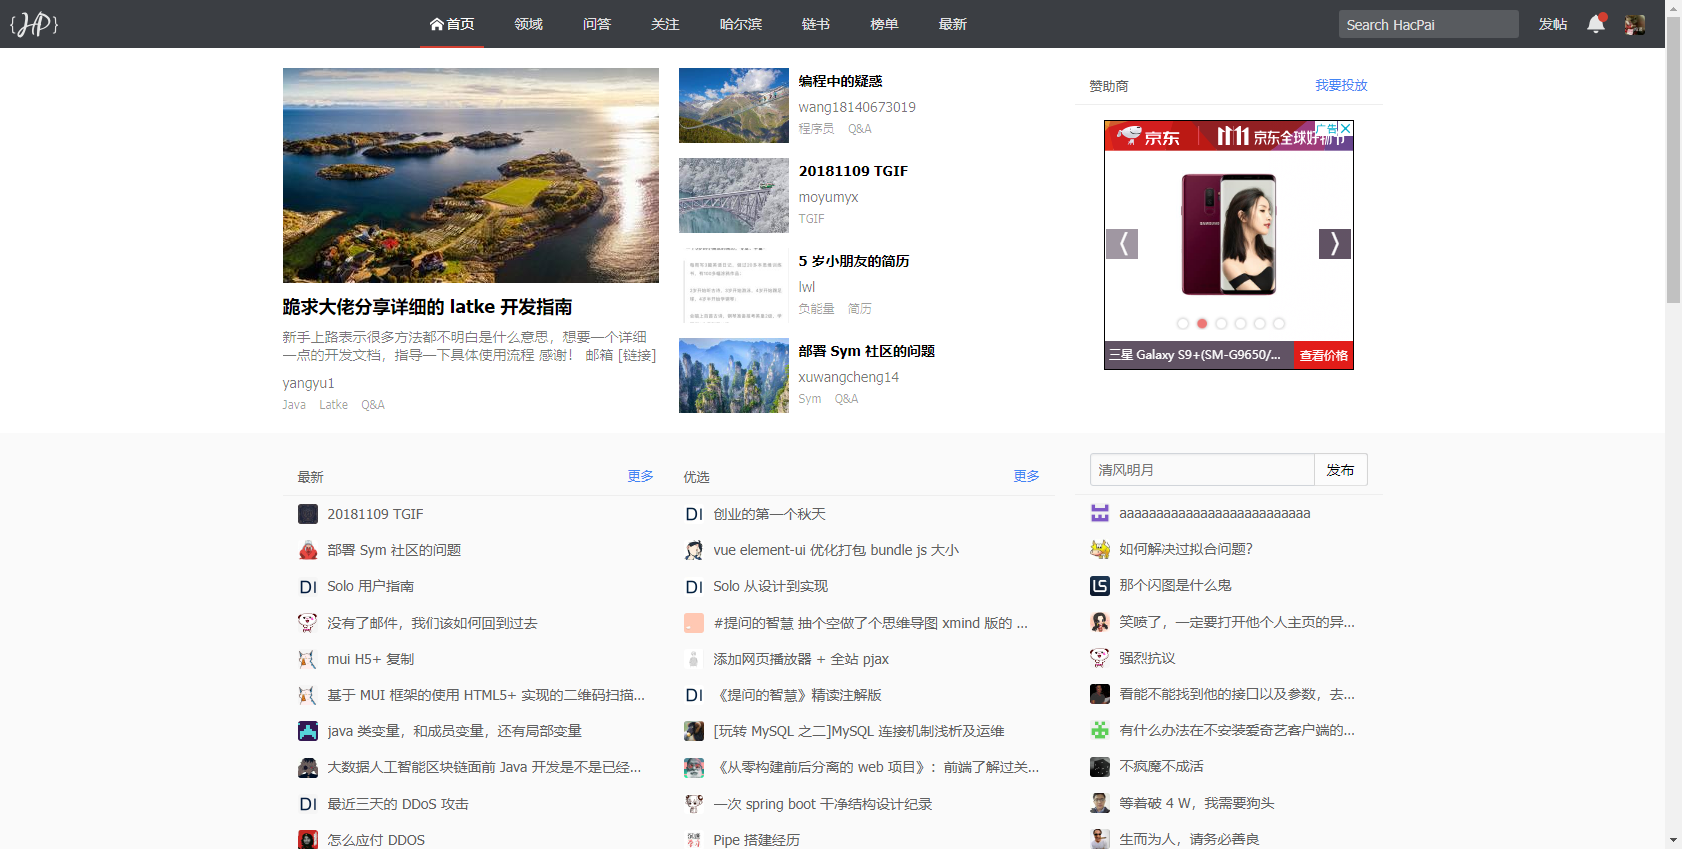Open '怎么应付 DDOS' post in latest list
1682x849 pixels.
point(376,840)
